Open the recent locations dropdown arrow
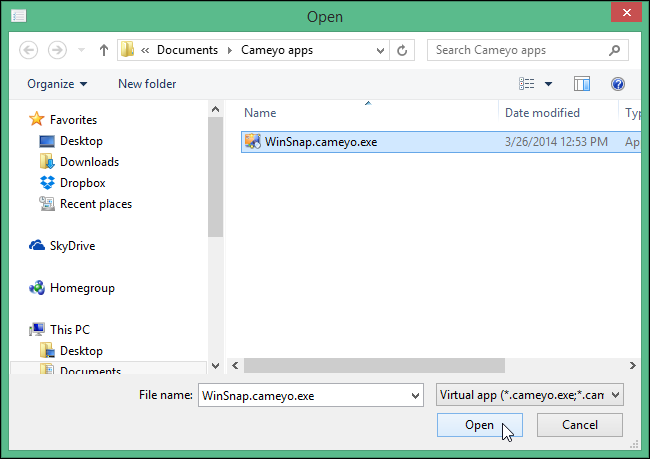This screenshot has width=650, height=459. [82, 51]
